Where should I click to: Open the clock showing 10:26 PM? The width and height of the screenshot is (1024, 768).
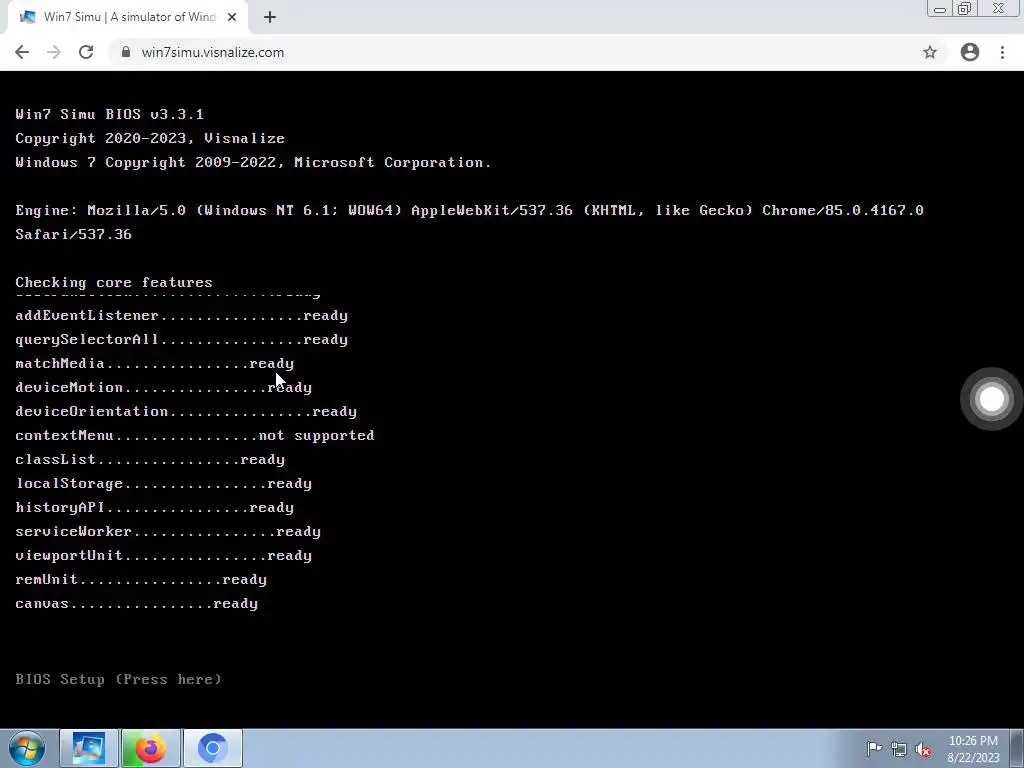click(x=973, y=749)
